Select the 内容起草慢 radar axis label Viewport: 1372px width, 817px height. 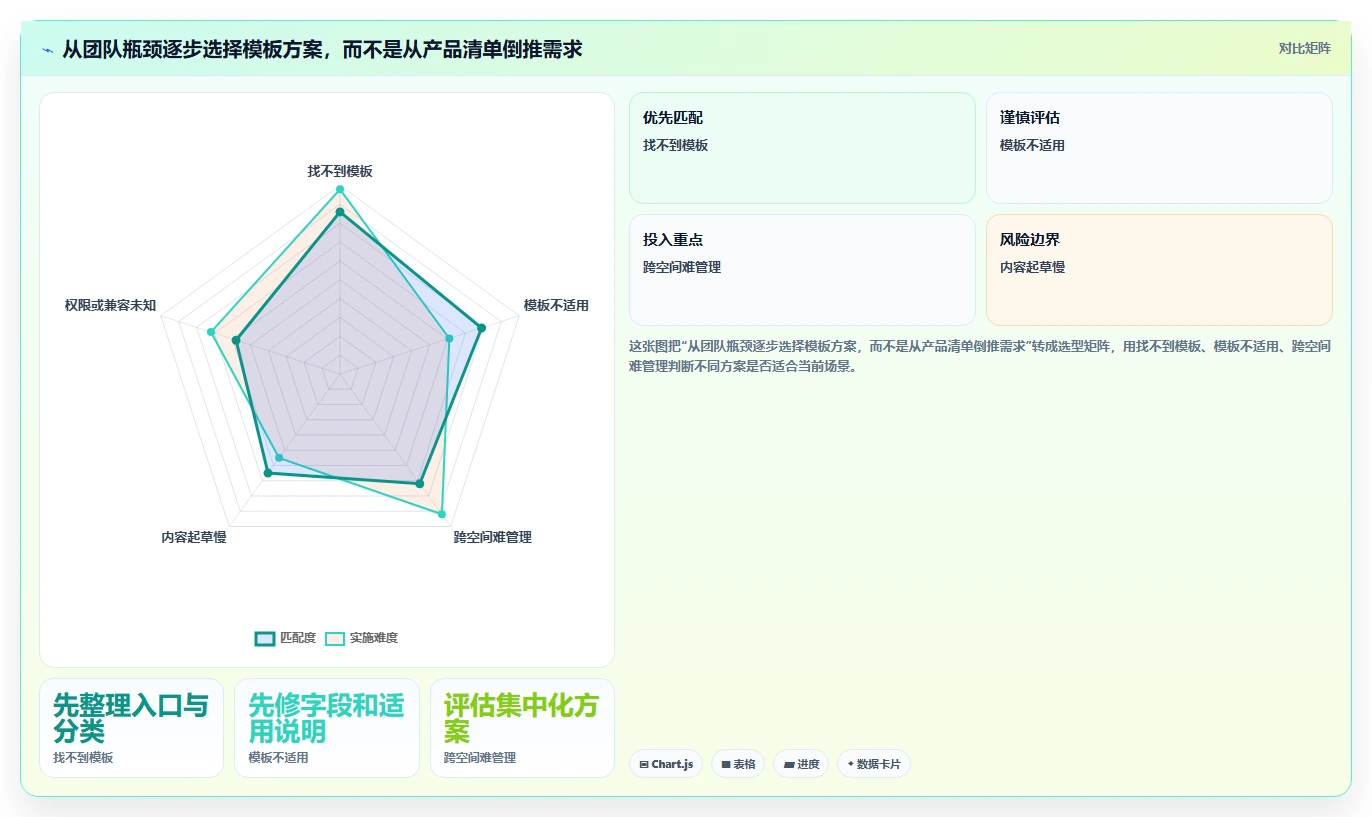pyautogui.click(x=194, y=537)
